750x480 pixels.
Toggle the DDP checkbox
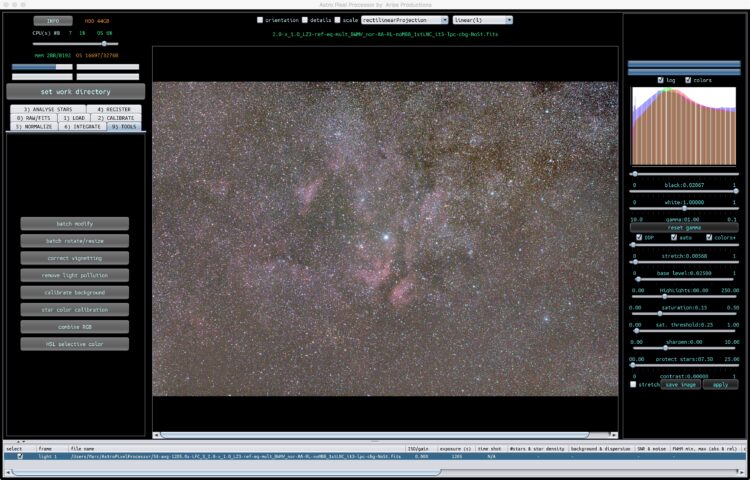coord(639,238)
